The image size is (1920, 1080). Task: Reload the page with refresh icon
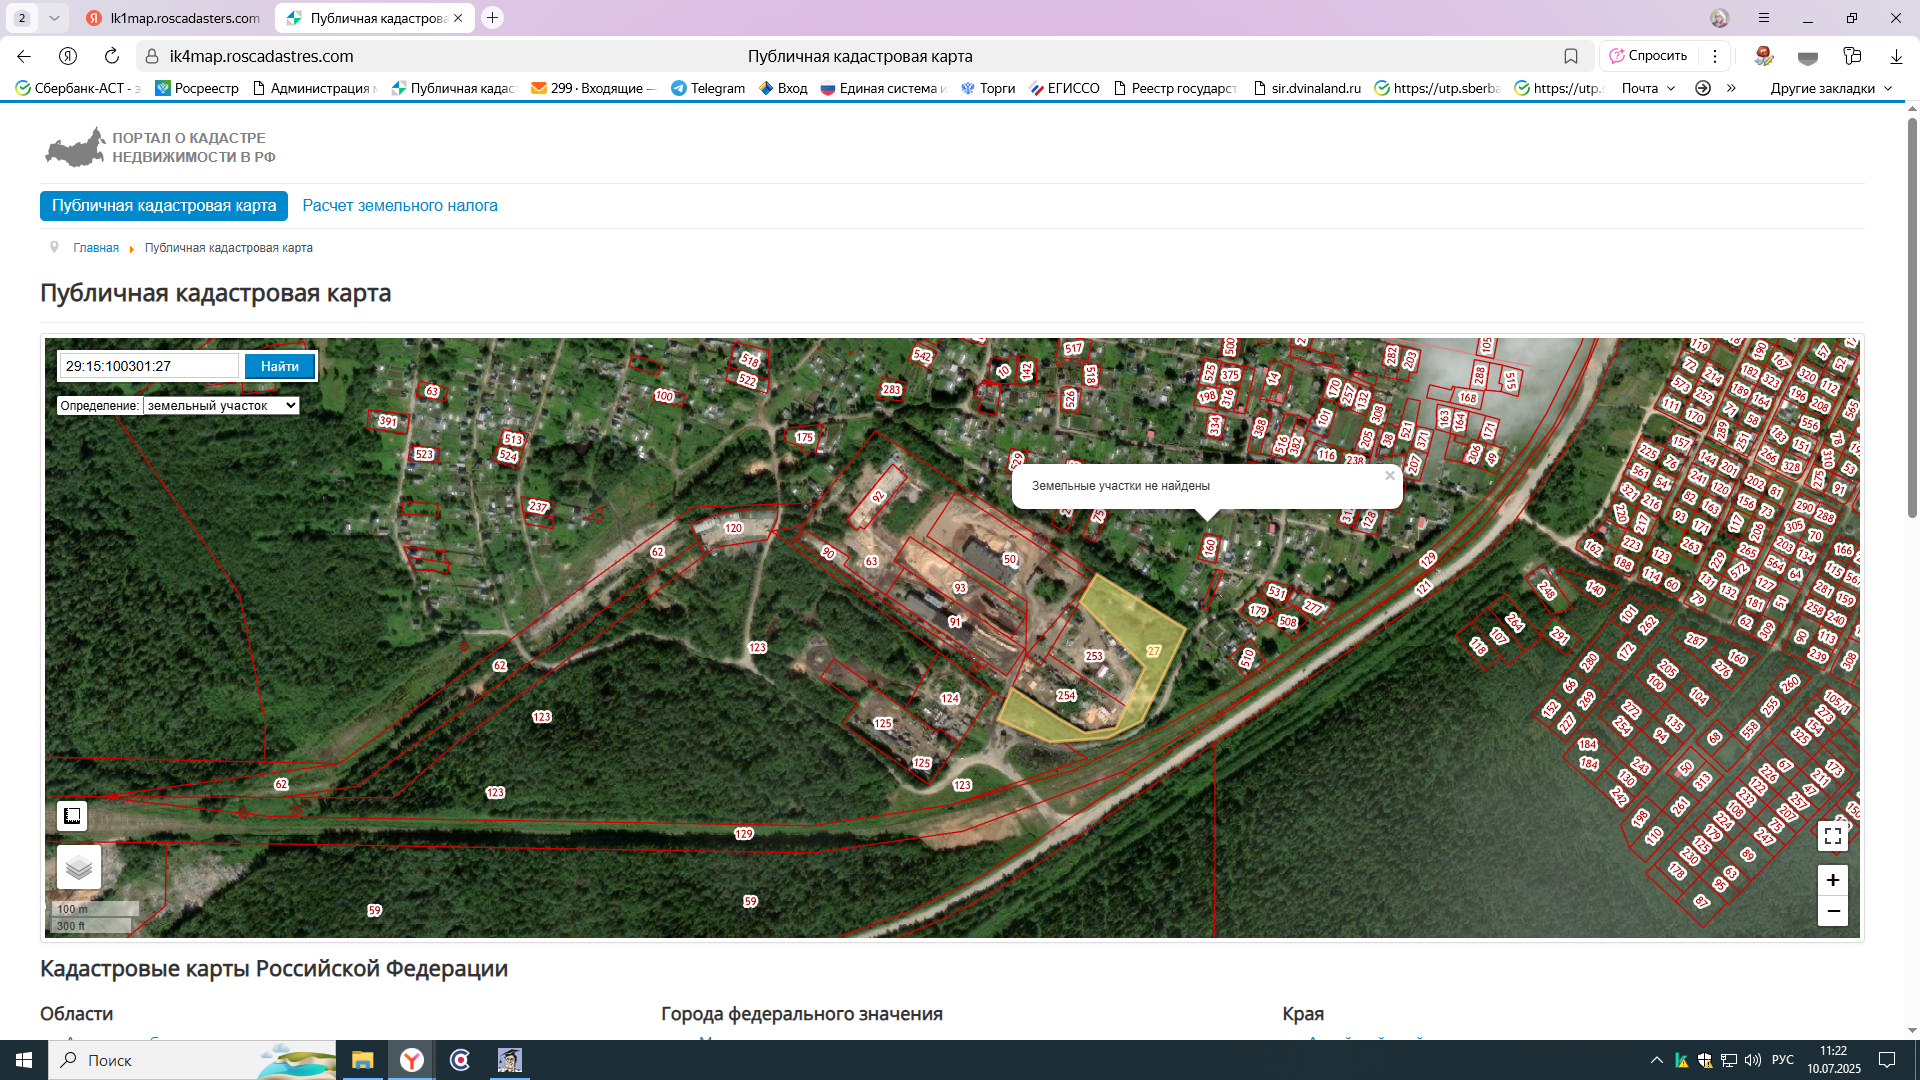[112, 56]
